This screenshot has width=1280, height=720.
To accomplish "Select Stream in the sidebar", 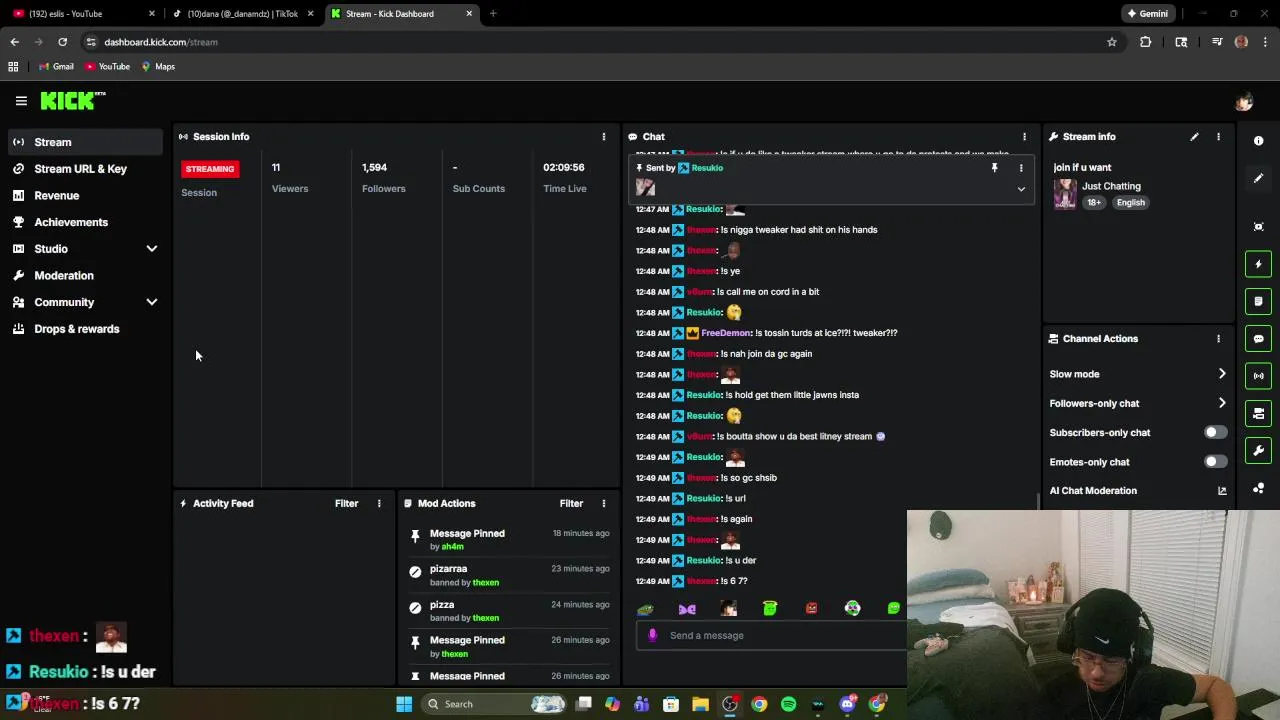I will 85,142.
